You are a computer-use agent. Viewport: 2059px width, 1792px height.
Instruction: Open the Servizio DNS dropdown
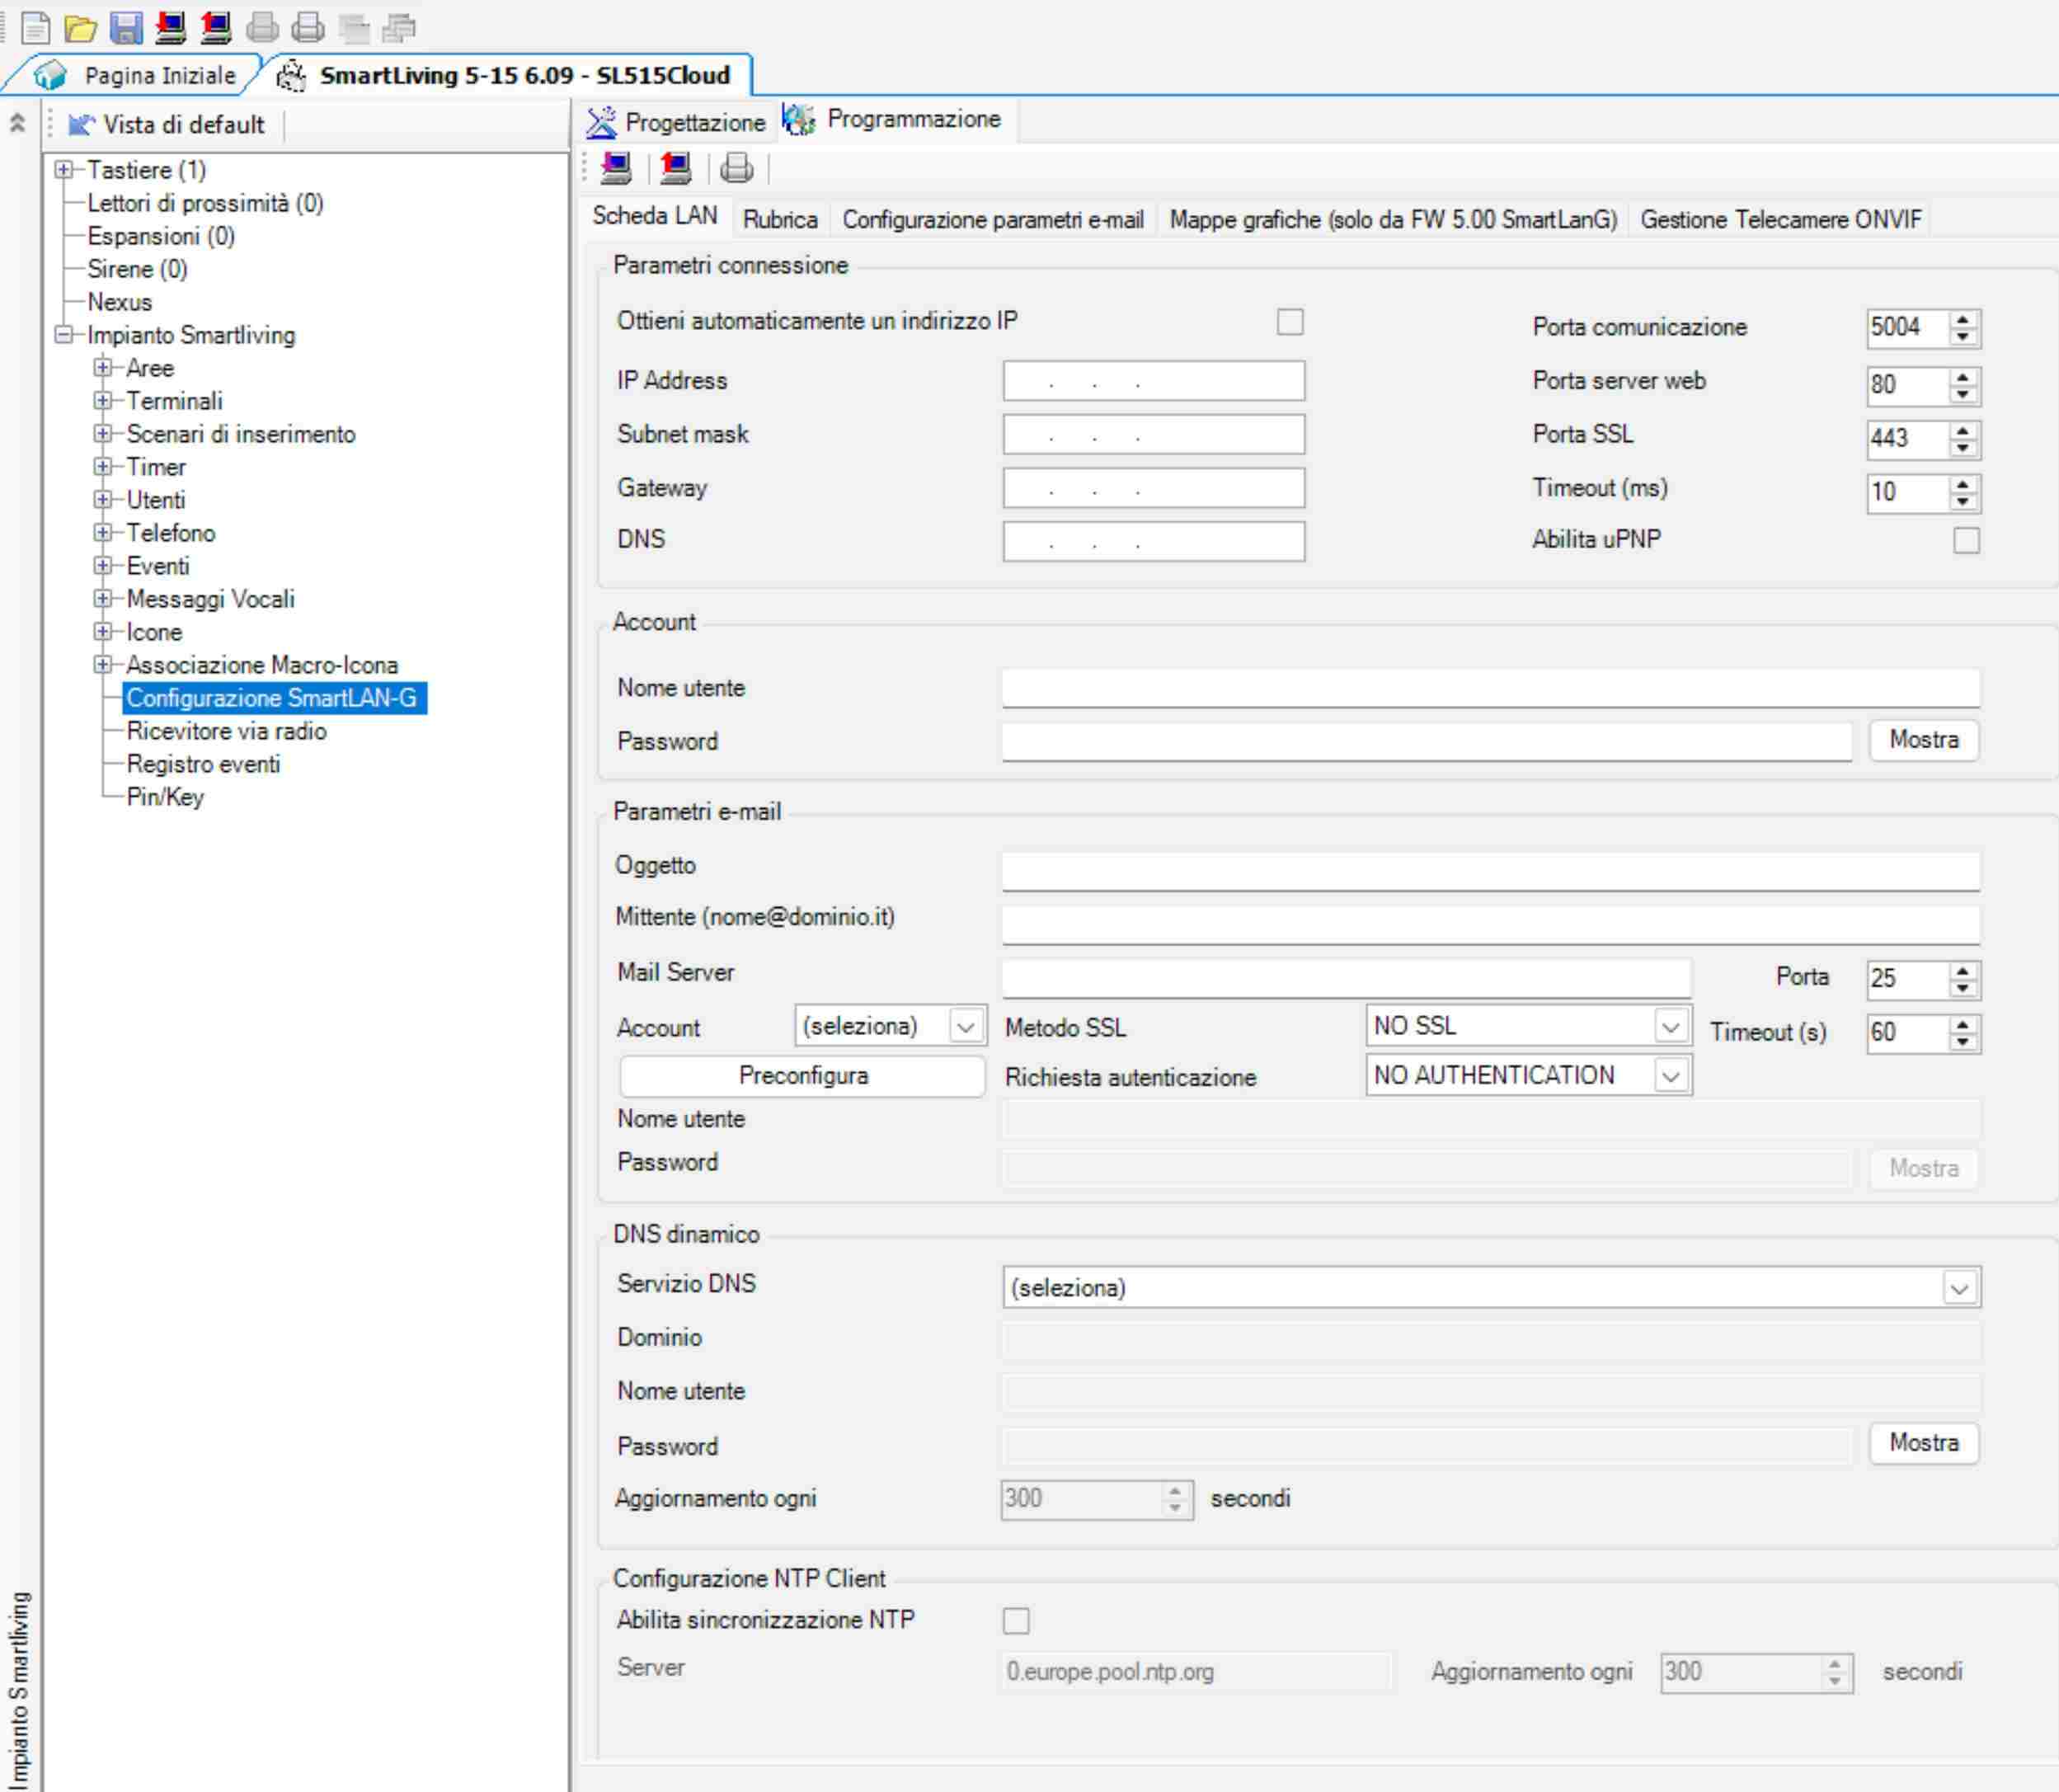tap(1958, 1287)
